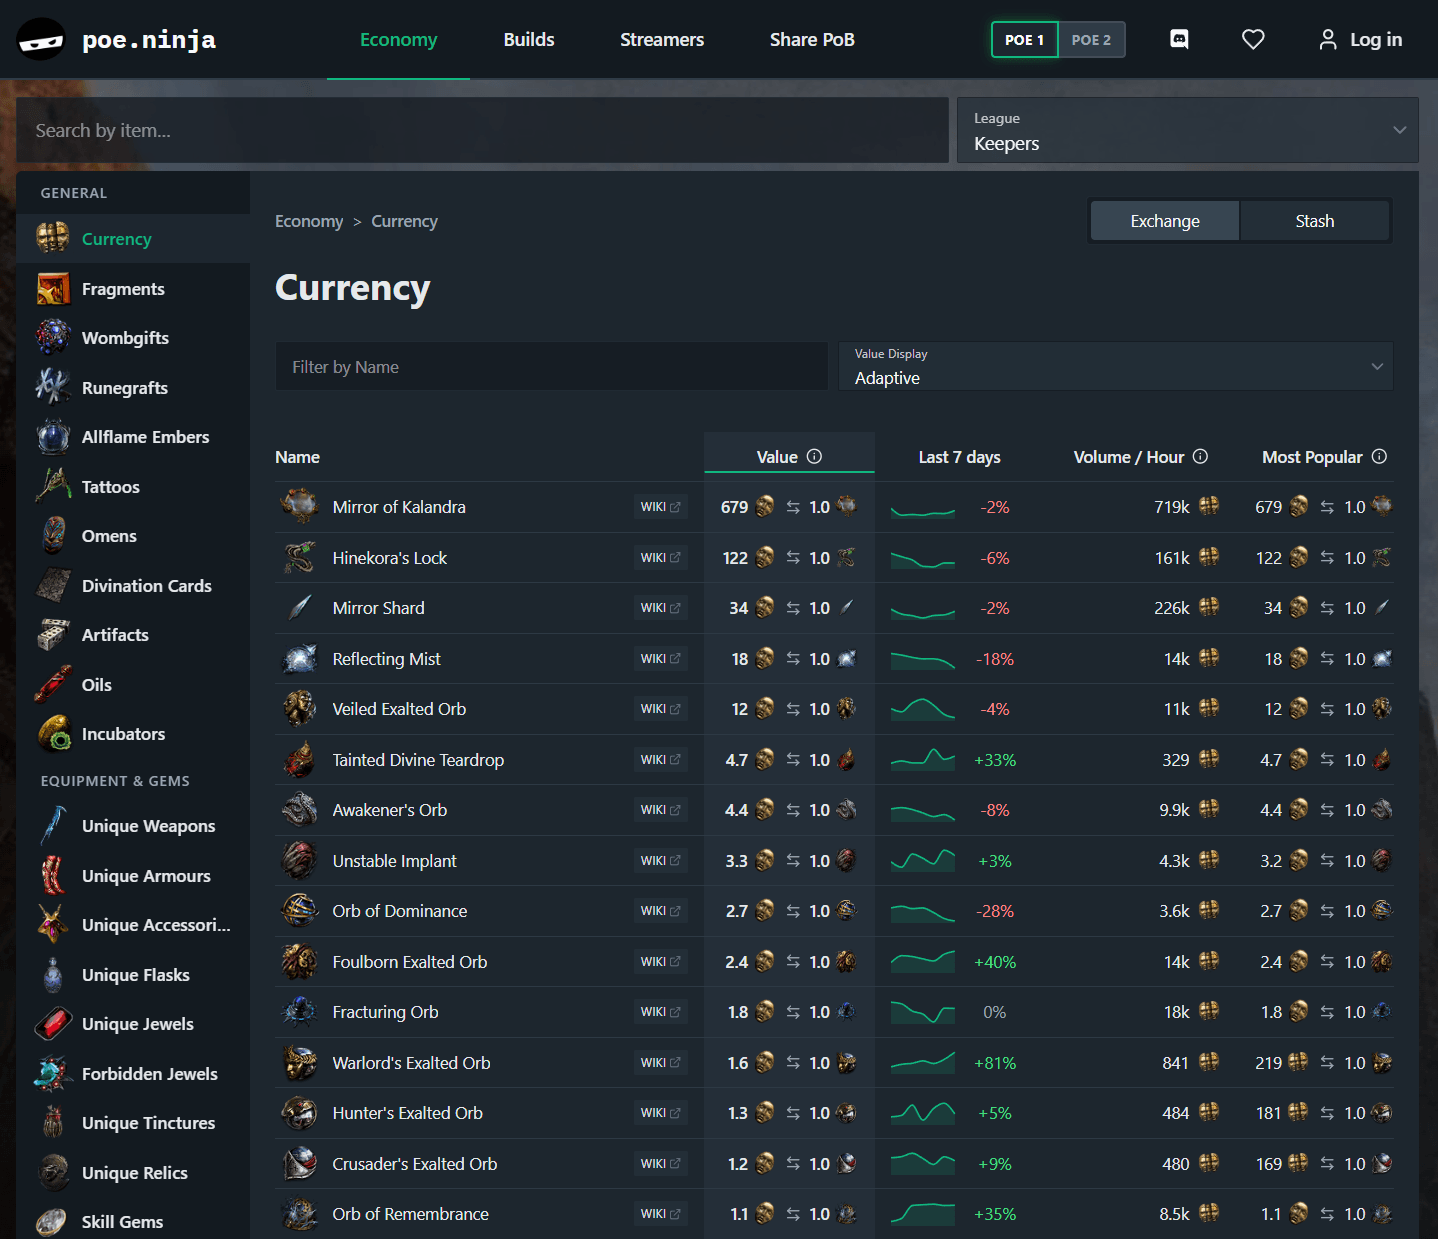Open the League dropdown showing Keepers
1438x1239 pixels.
click(x=1187, y=130)
